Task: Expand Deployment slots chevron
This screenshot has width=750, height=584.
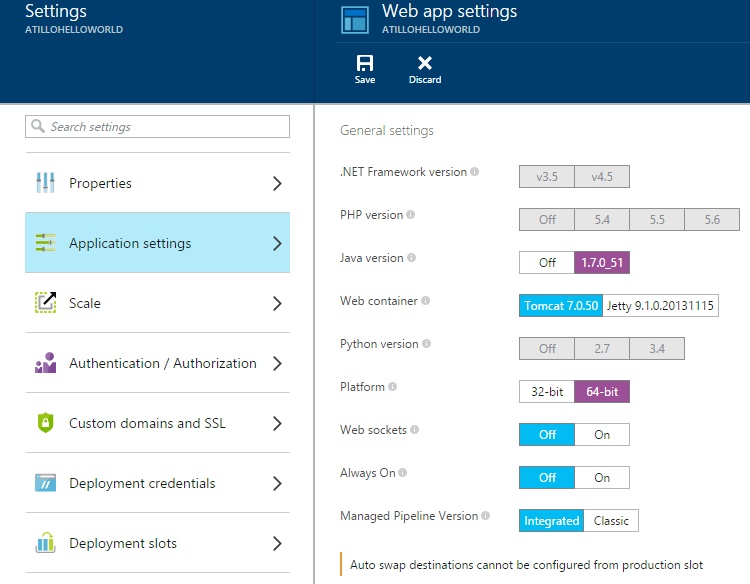Action: click(277, 543)
